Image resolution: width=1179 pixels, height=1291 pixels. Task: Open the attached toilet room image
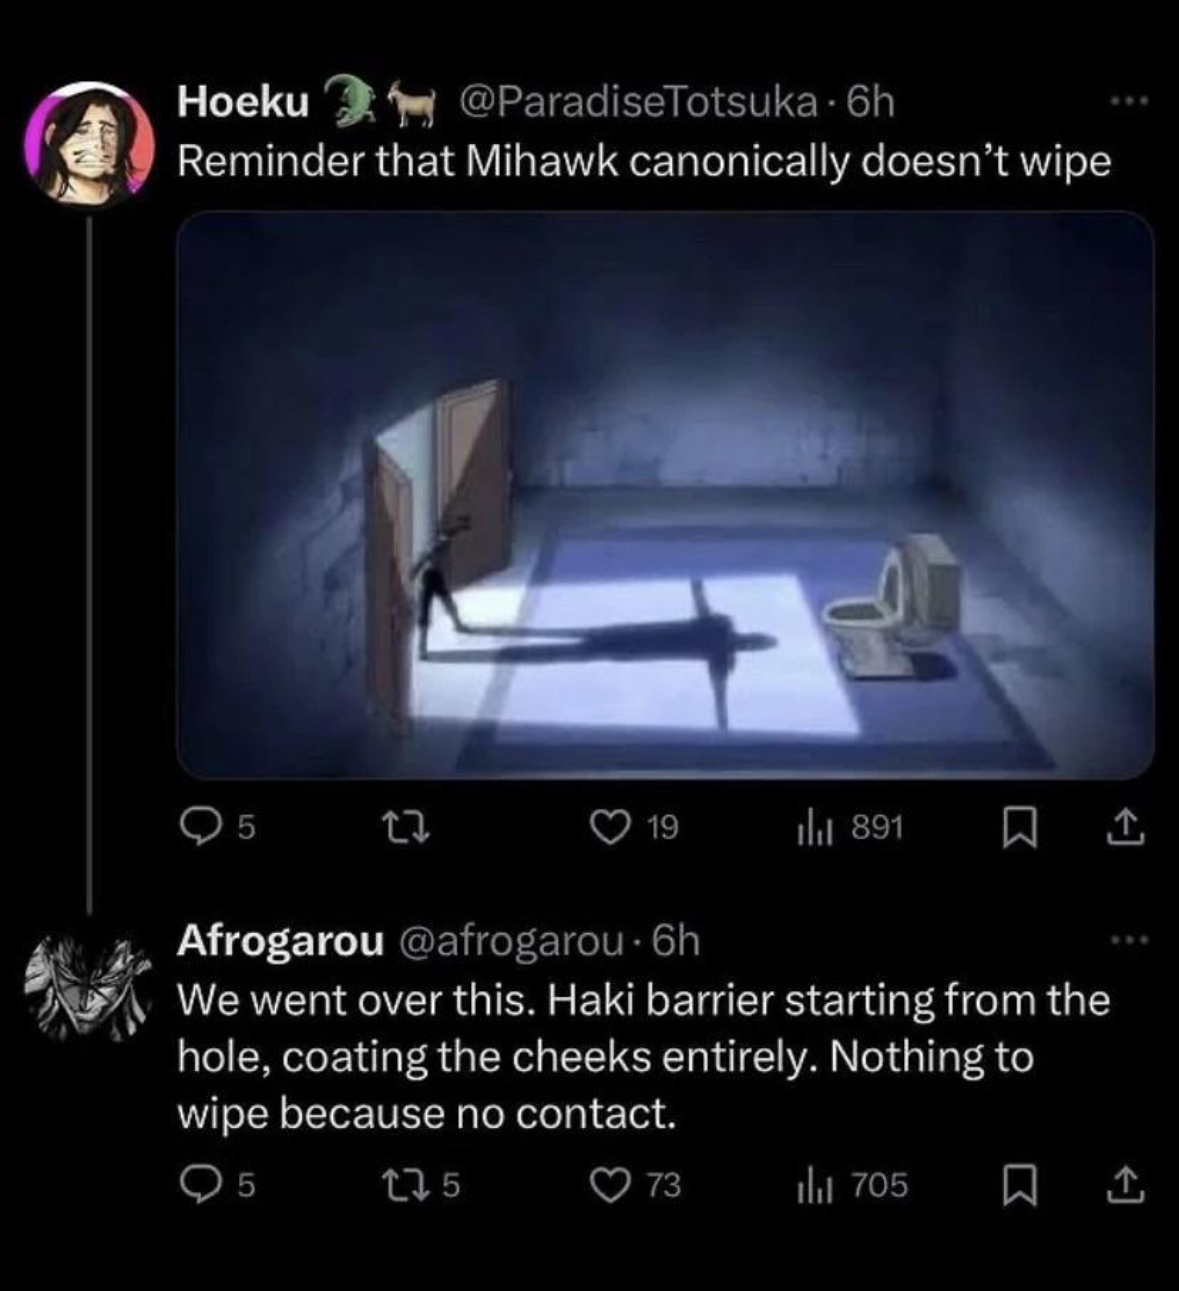(666, 495)
